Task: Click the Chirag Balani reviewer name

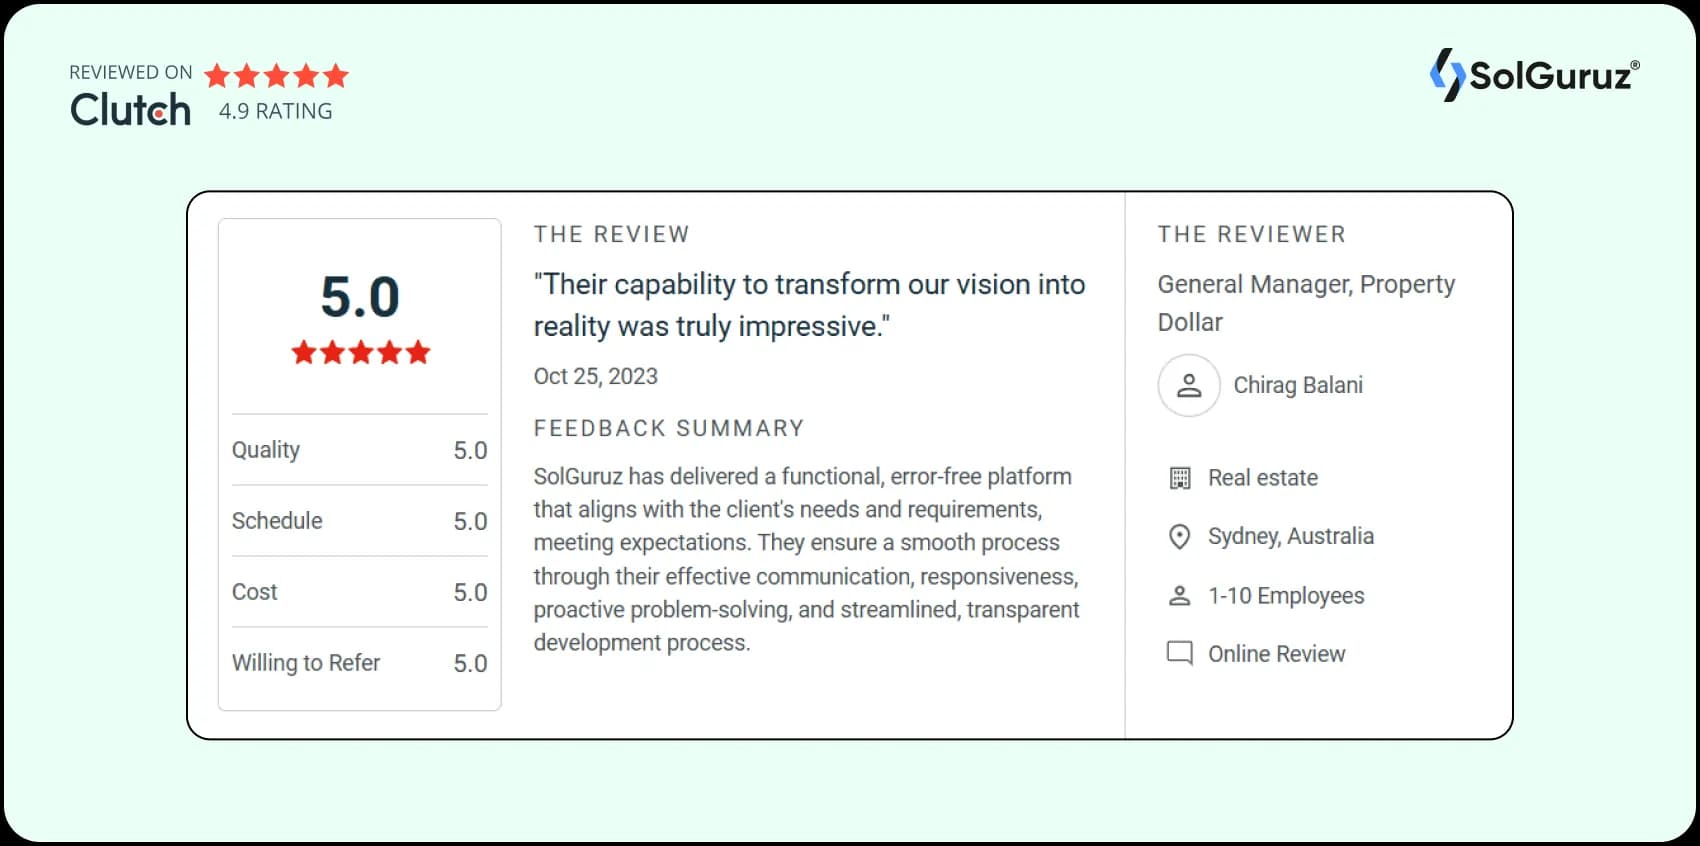Action: pos(1297,385)
